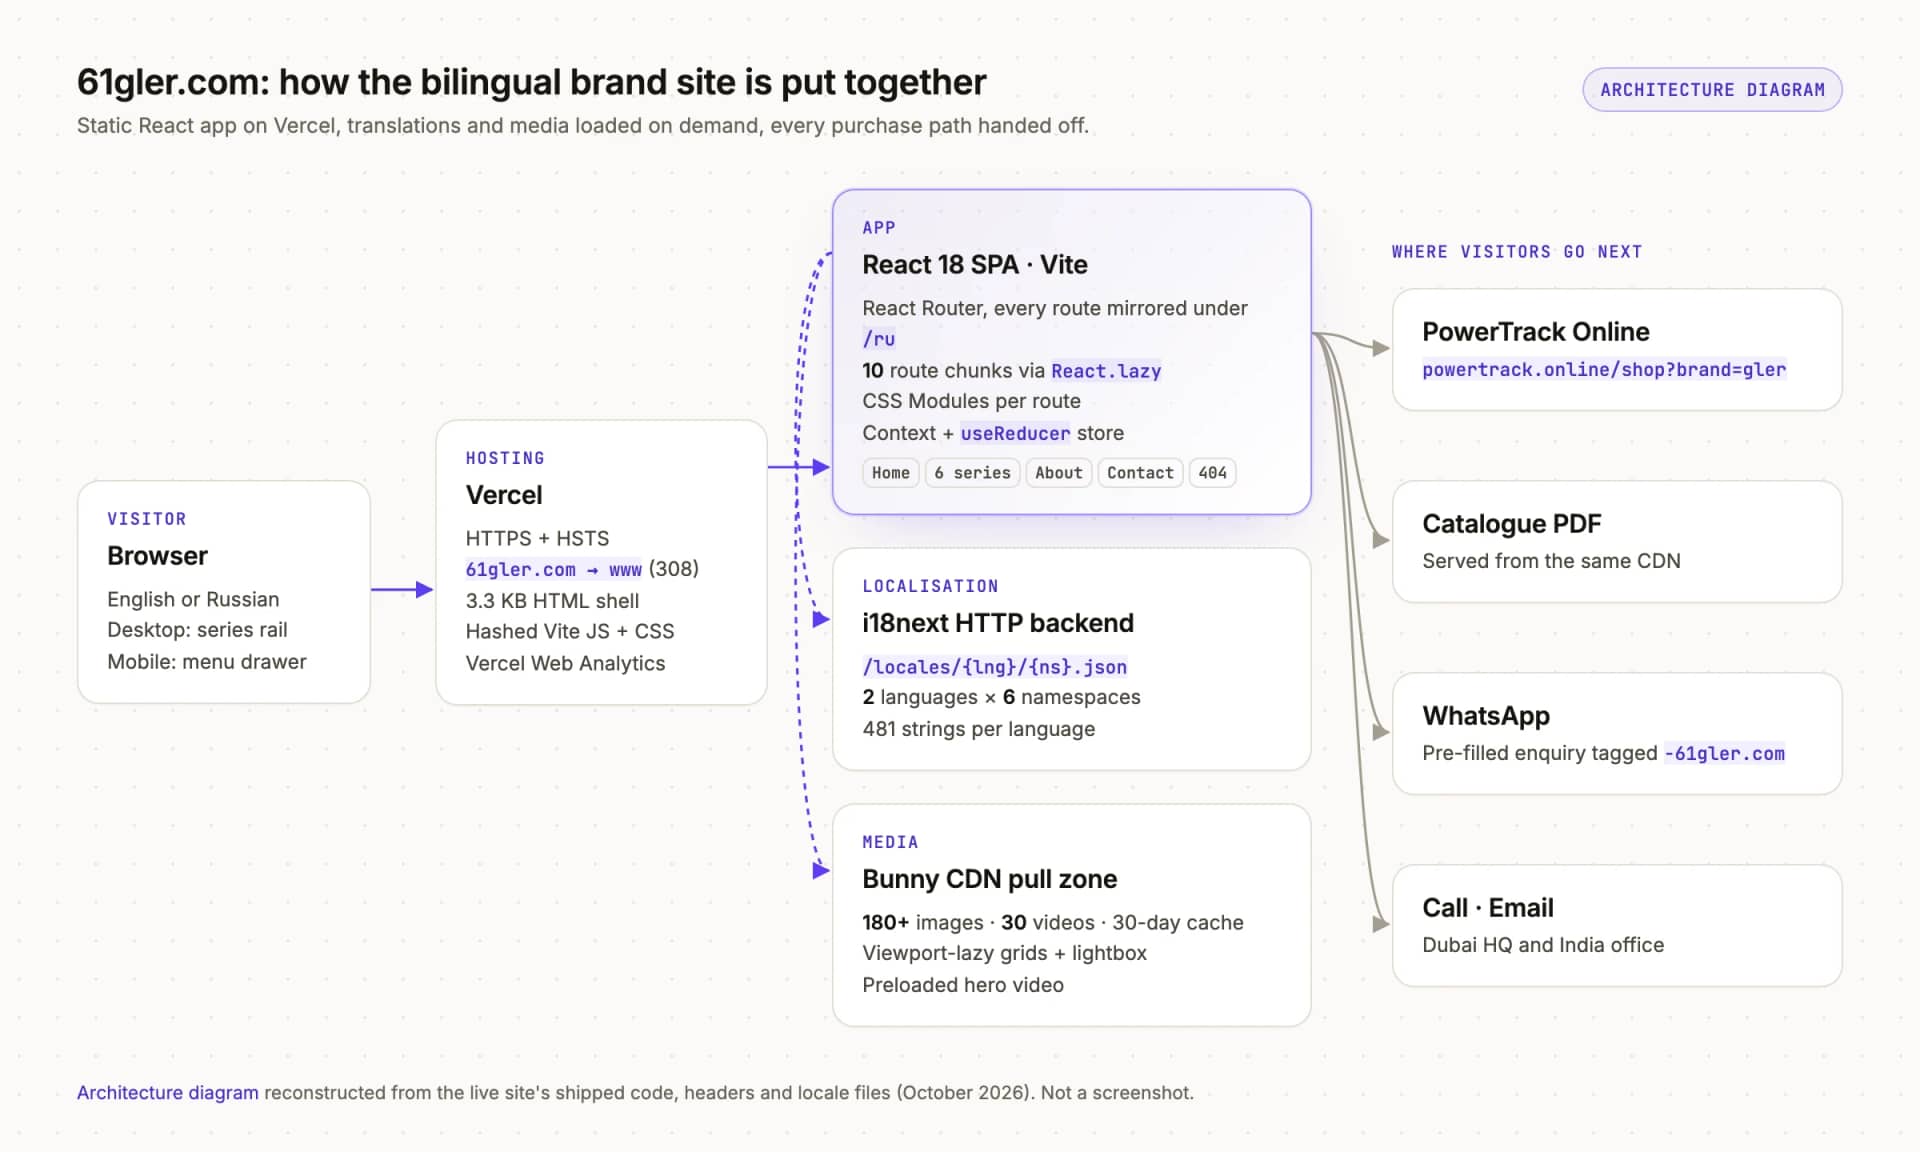The width and height of the screenshot is (1920, 1152).
Task: Click 'Preloaded hero video' text
Action: (x=963, y=985)
